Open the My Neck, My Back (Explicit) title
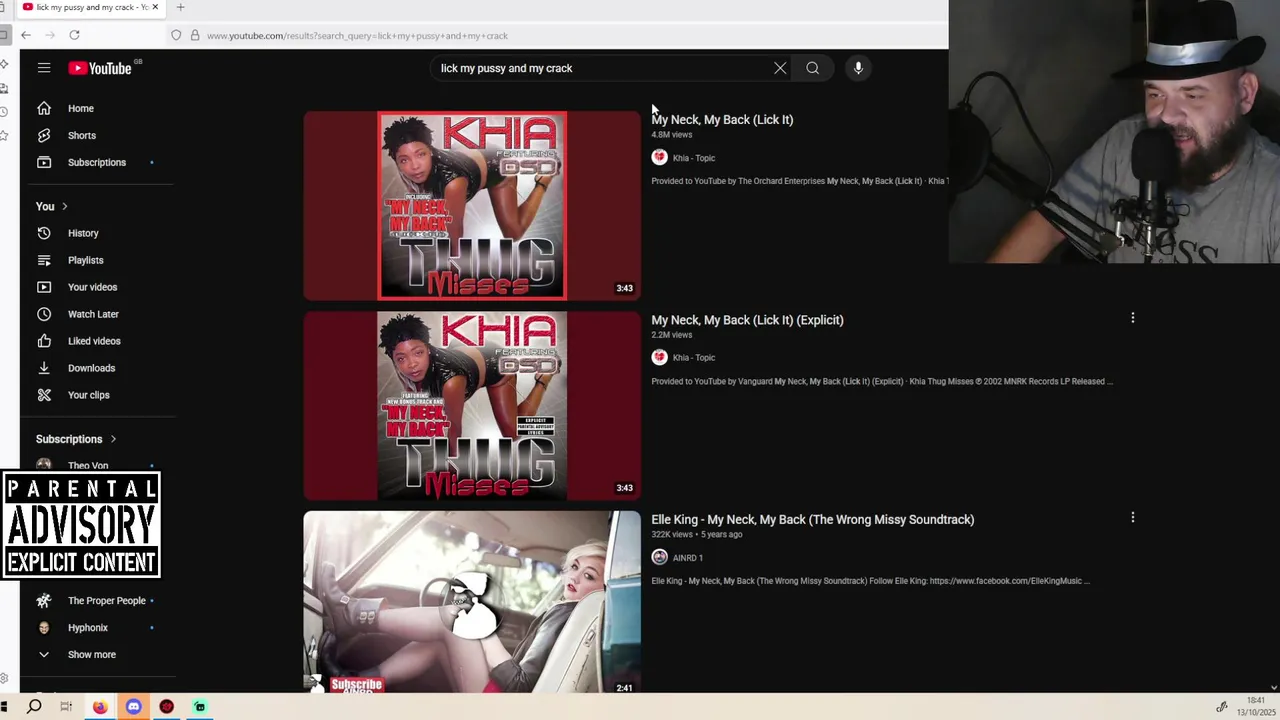Screen dimensions: 1280x720 [x=747, y=320]
